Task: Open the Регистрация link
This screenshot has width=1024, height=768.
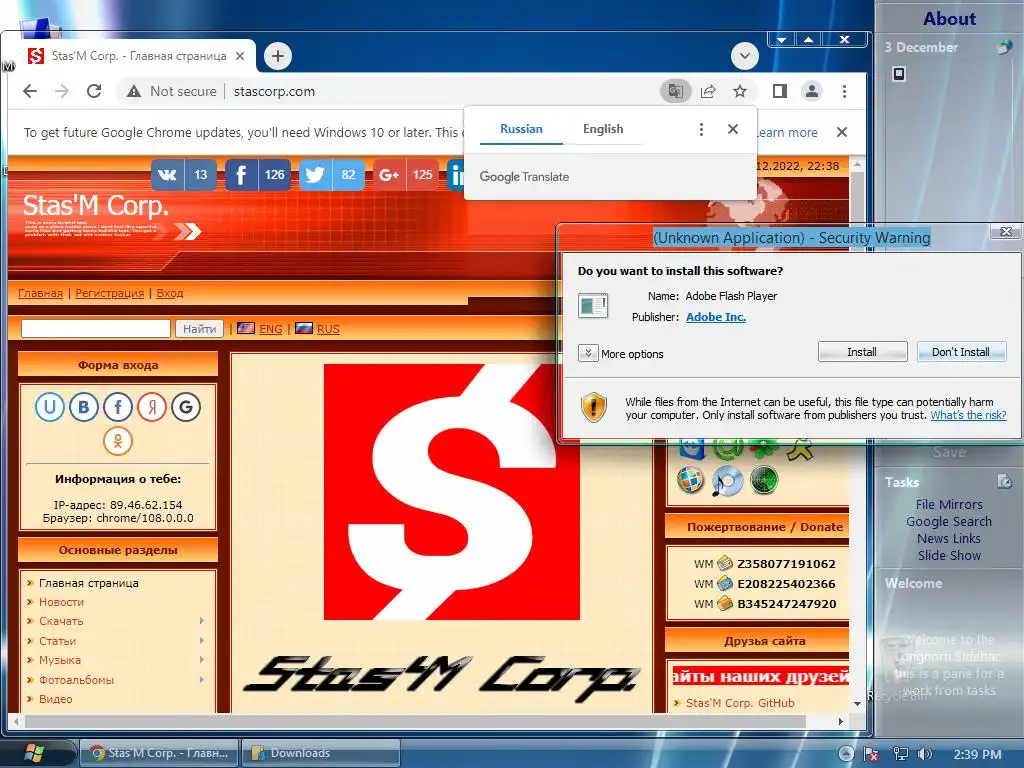Action: coord(109,293)
